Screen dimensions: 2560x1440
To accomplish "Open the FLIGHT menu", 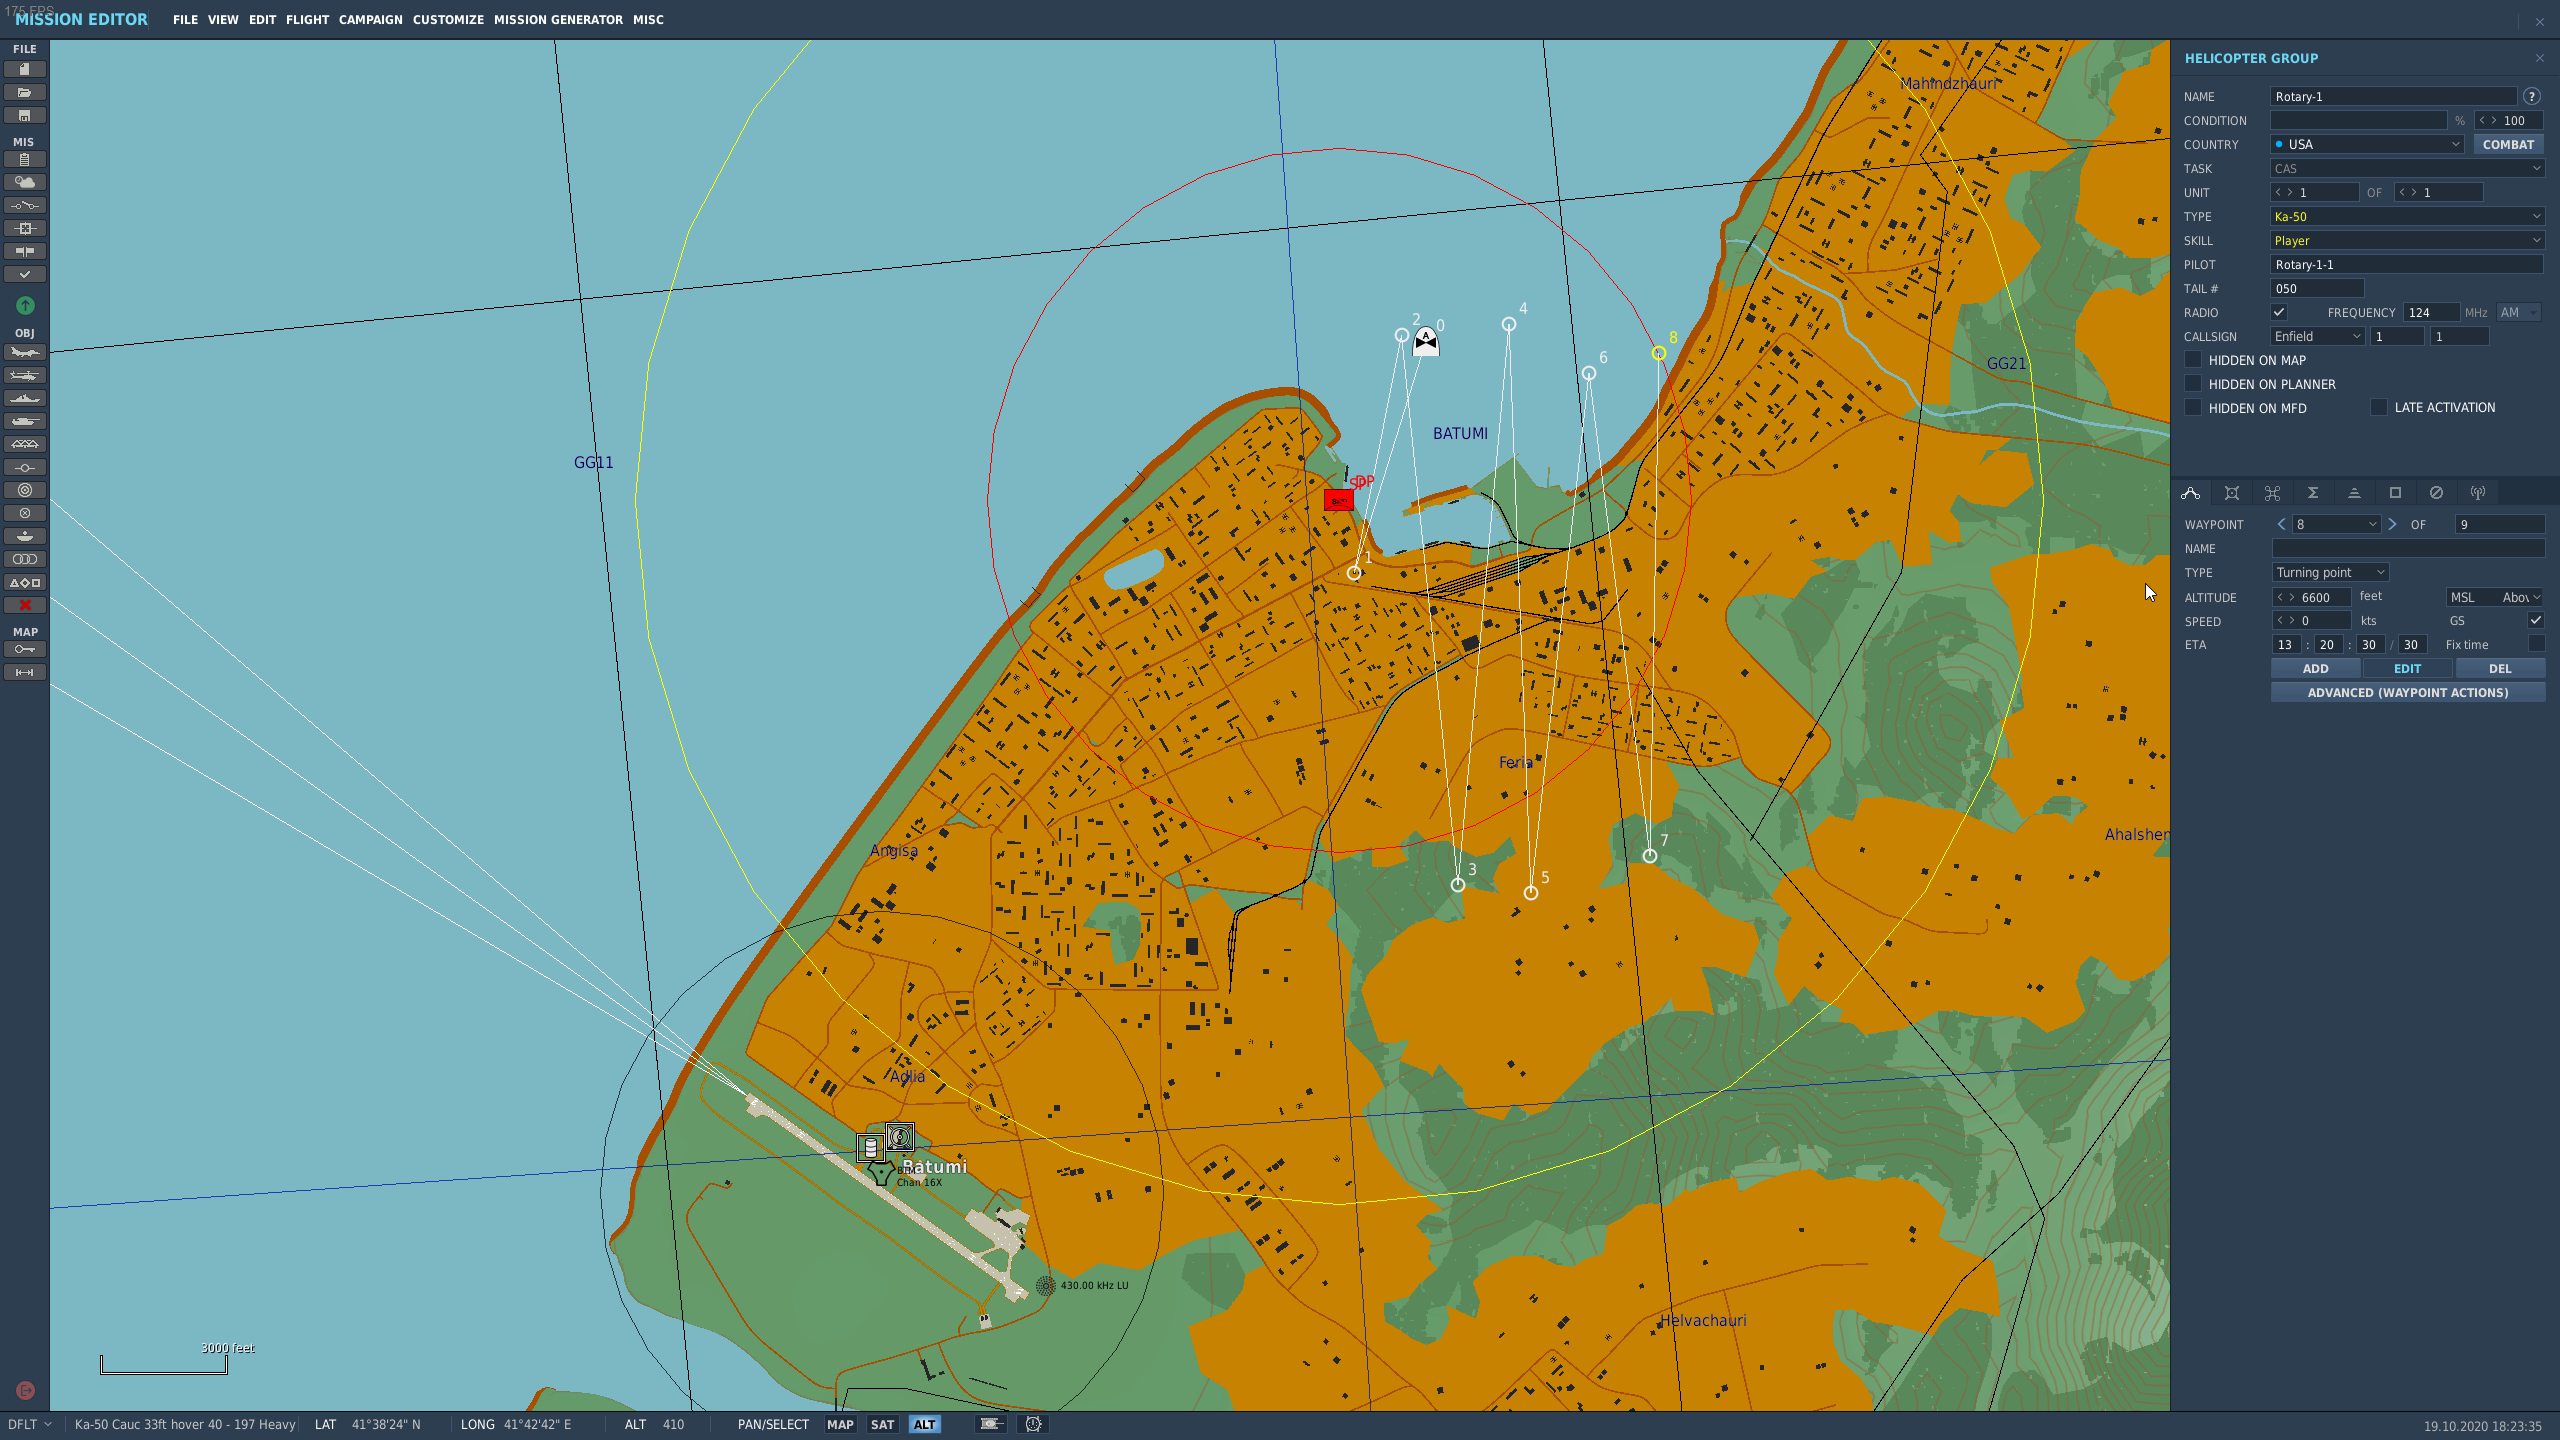I will [x=307, y=19].
